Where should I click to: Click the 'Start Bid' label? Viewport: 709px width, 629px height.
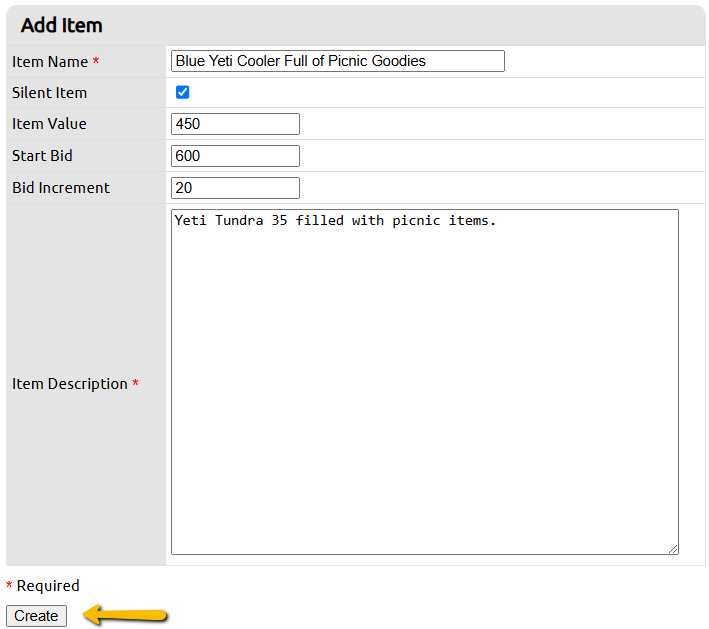pos(42,156)
